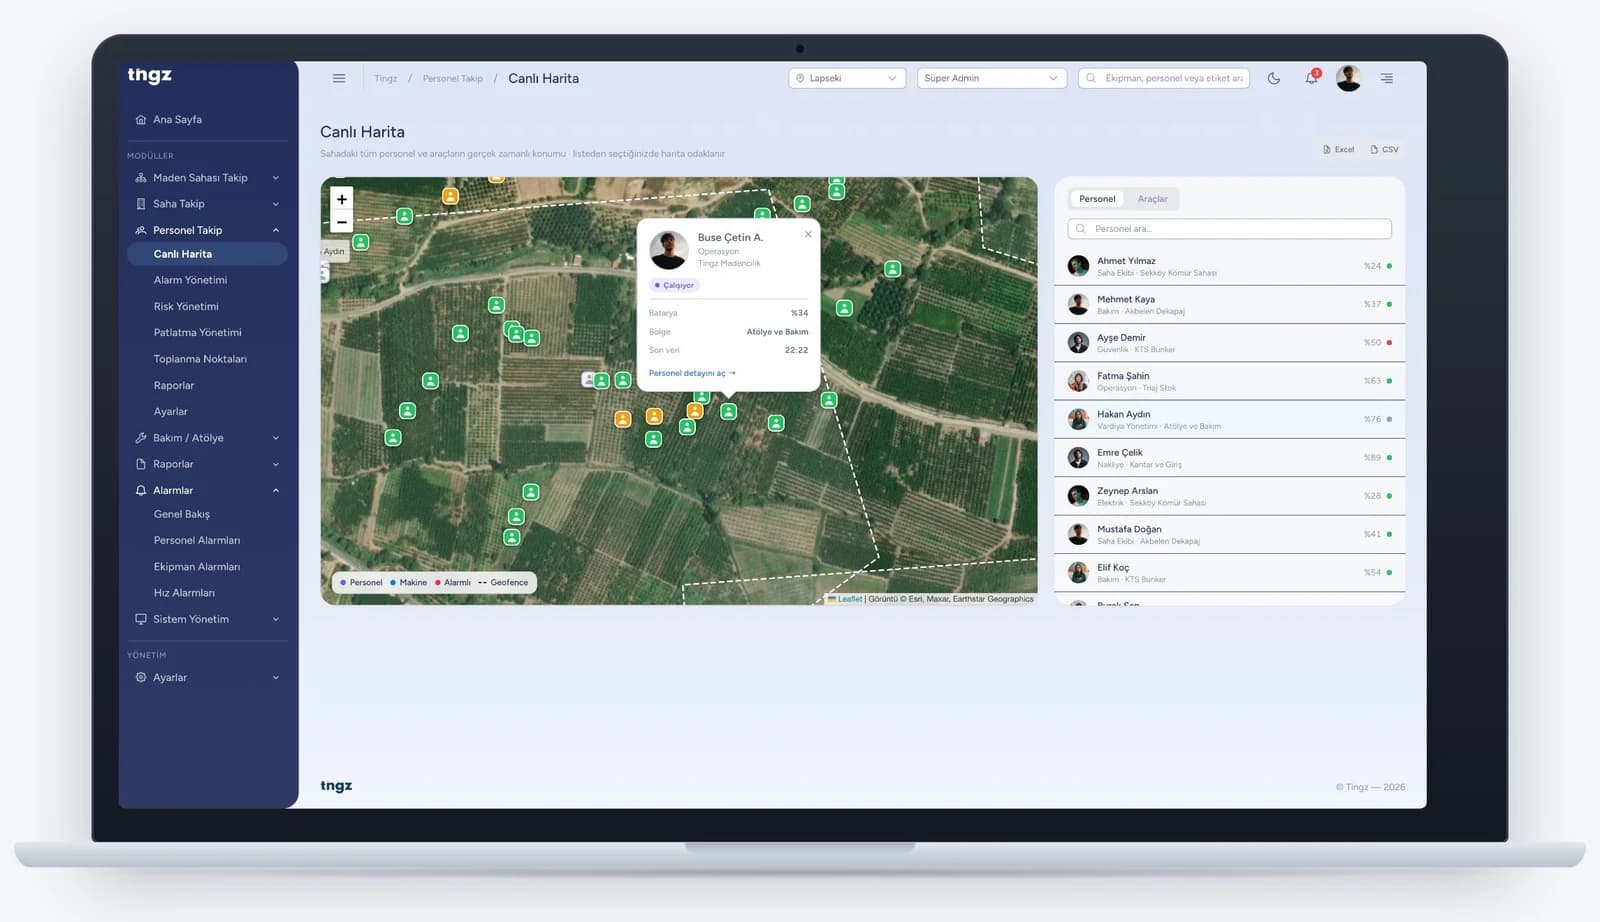Toggle dark mode with the moon icon
The image size is (1600, 922).
[1274, 78]
